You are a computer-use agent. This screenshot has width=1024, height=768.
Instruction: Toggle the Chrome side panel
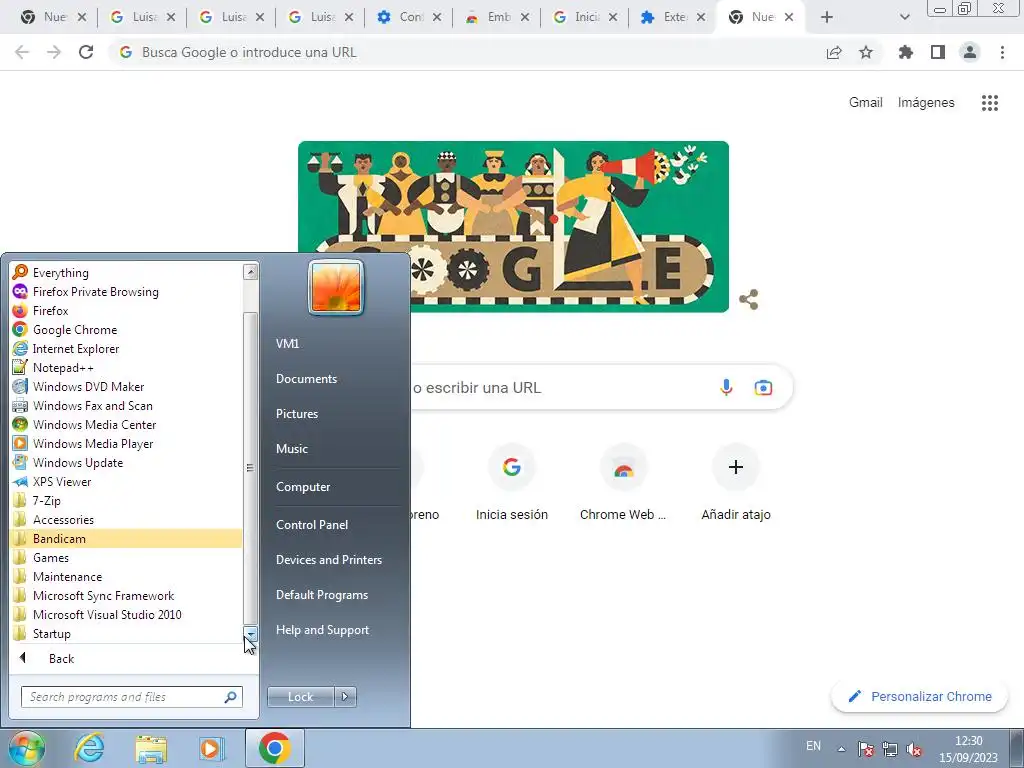tap(938, 52)
